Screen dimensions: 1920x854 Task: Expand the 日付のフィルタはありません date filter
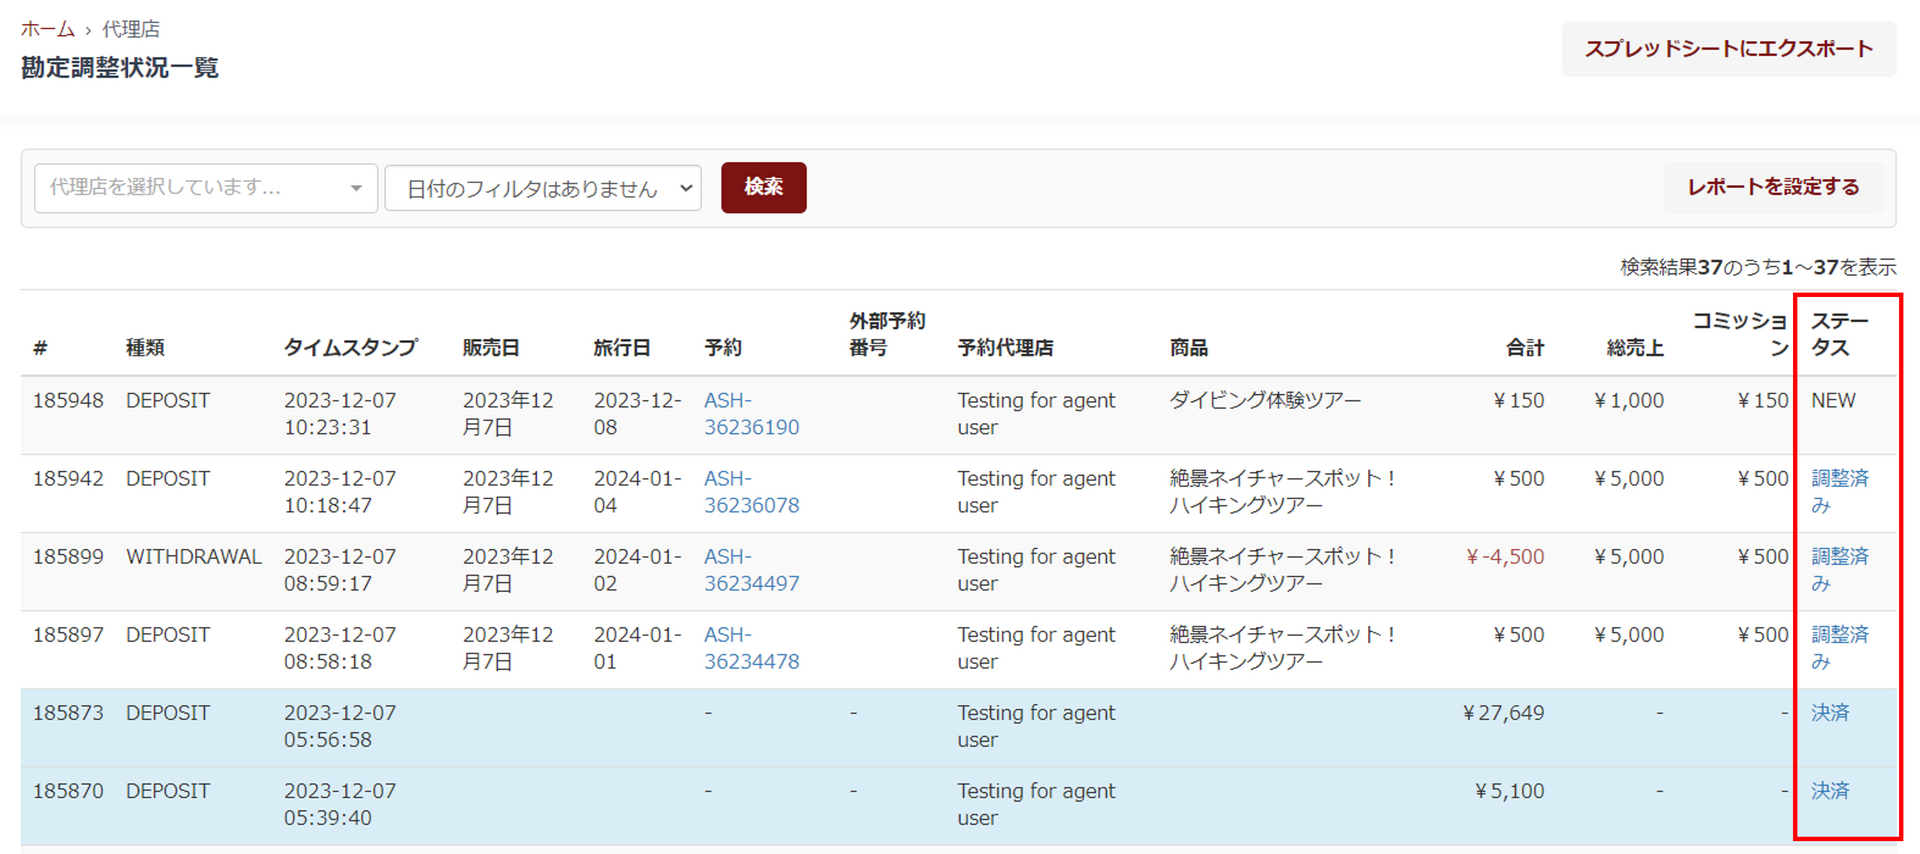pyautogui.click(x=543, y=188)
